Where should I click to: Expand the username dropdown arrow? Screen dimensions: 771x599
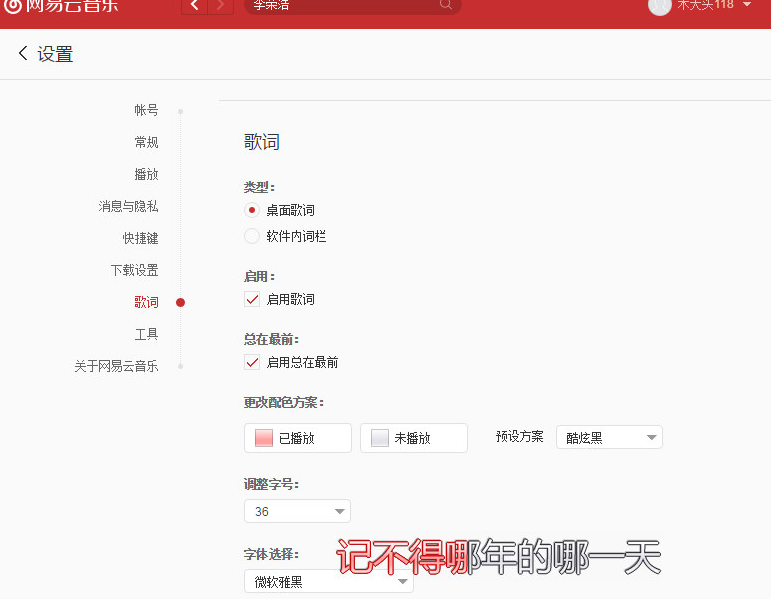[747, 4]
